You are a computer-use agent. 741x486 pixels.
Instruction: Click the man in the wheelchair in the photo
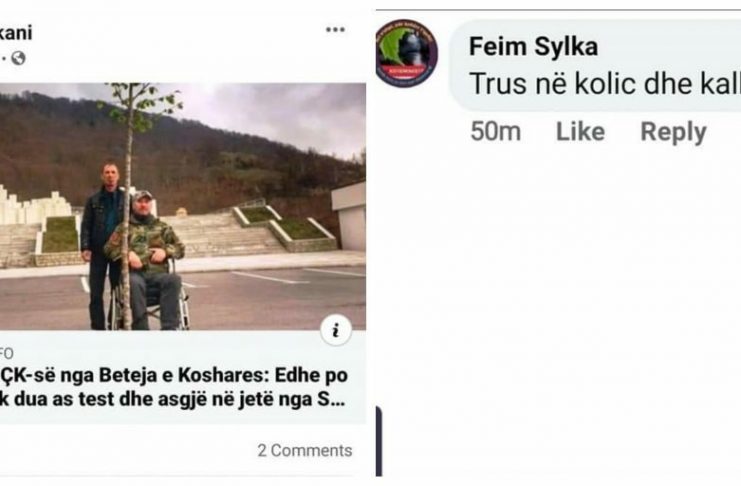pos(148,255)
